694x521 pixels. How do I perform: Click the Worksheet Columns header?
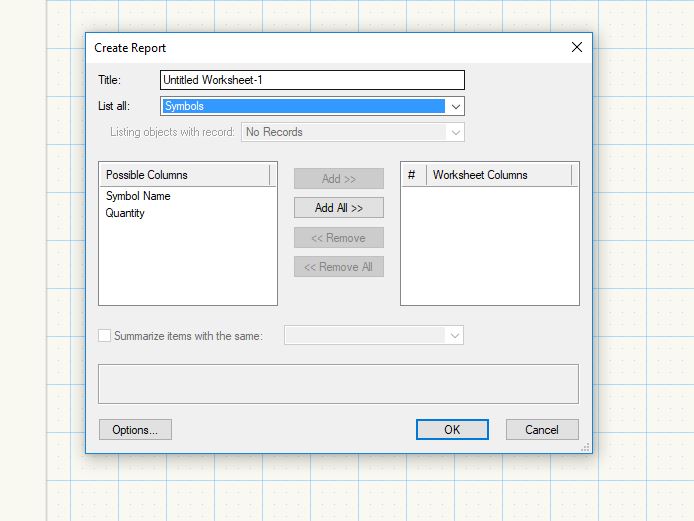click(x=499, y=175)
